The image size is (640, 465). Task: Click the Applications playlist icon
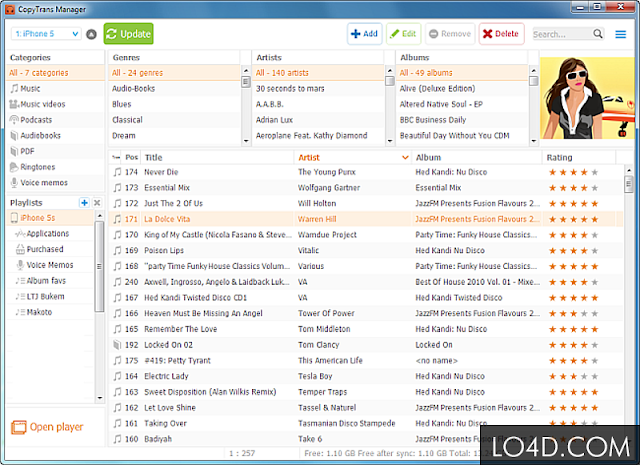click(20, 234)
